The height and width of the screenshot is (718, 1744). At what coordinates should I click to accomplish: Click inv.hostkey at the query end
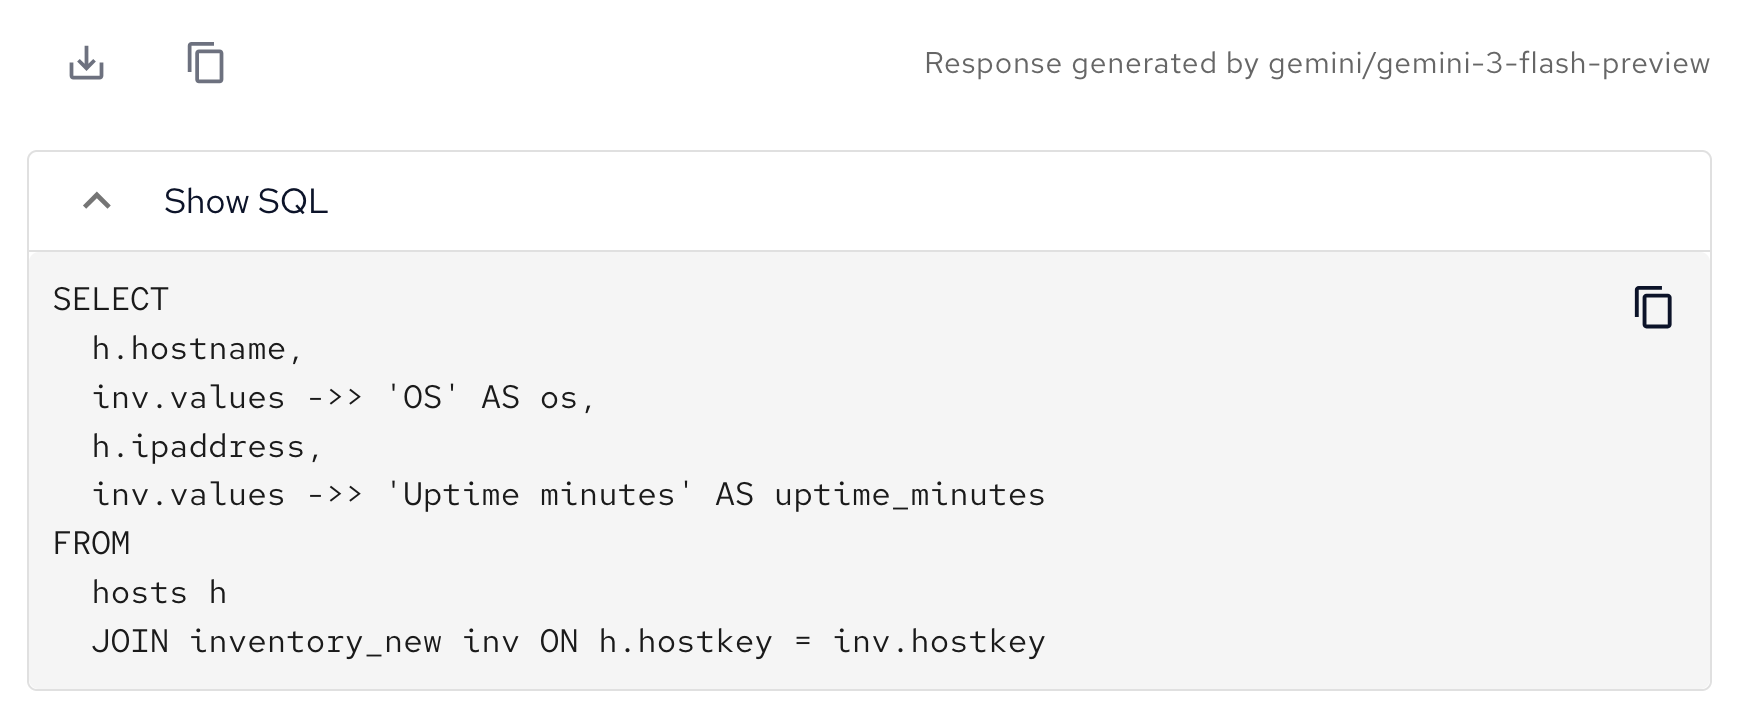tap(938, 642)
